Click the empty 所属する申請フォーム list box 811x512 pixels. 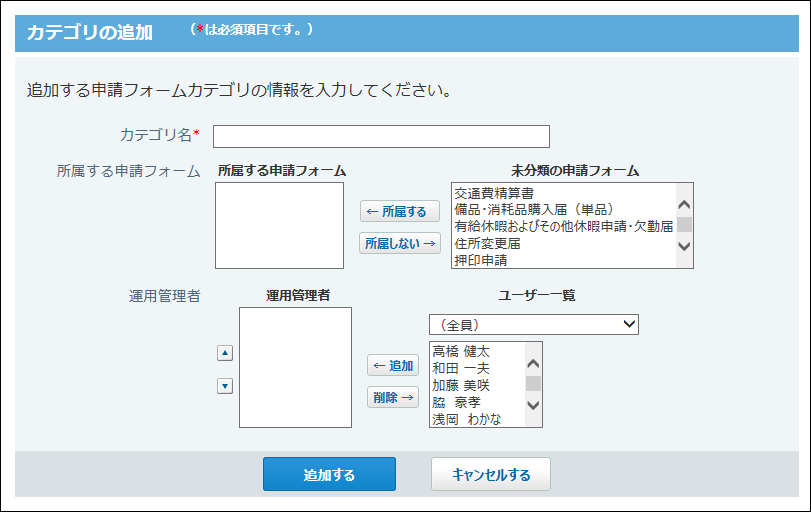pyautogui.click(x=279, y=225)
